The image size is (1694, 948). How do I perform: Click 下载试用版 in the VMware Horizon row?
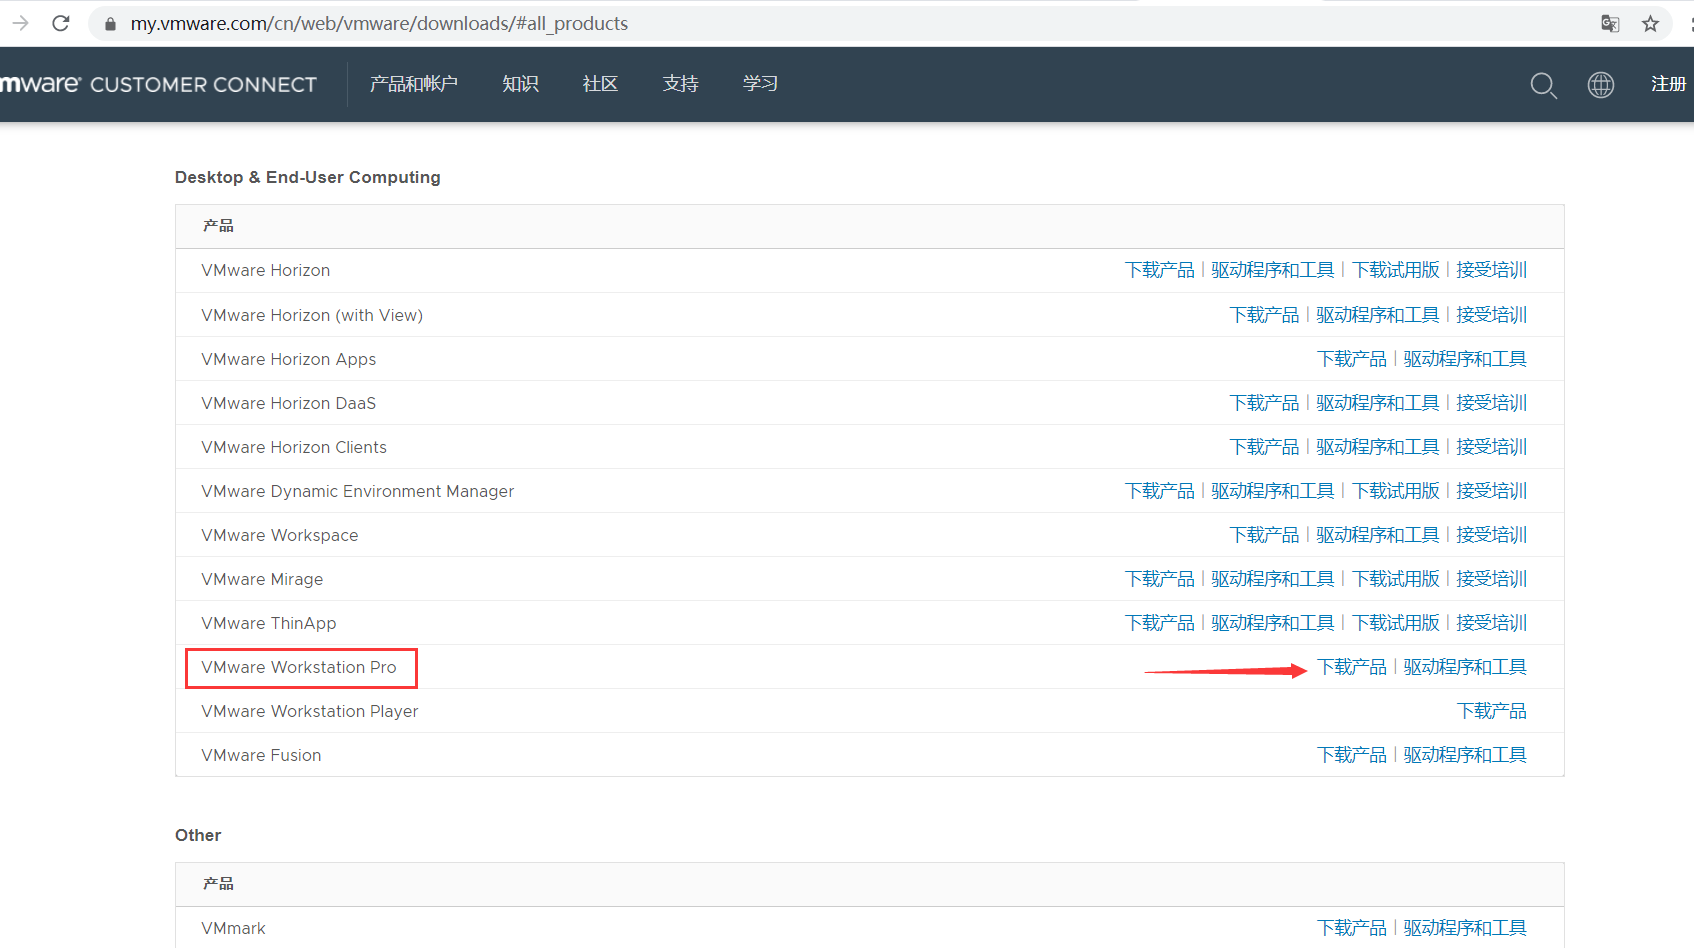pyautogui.click(x=1396, y=270)
